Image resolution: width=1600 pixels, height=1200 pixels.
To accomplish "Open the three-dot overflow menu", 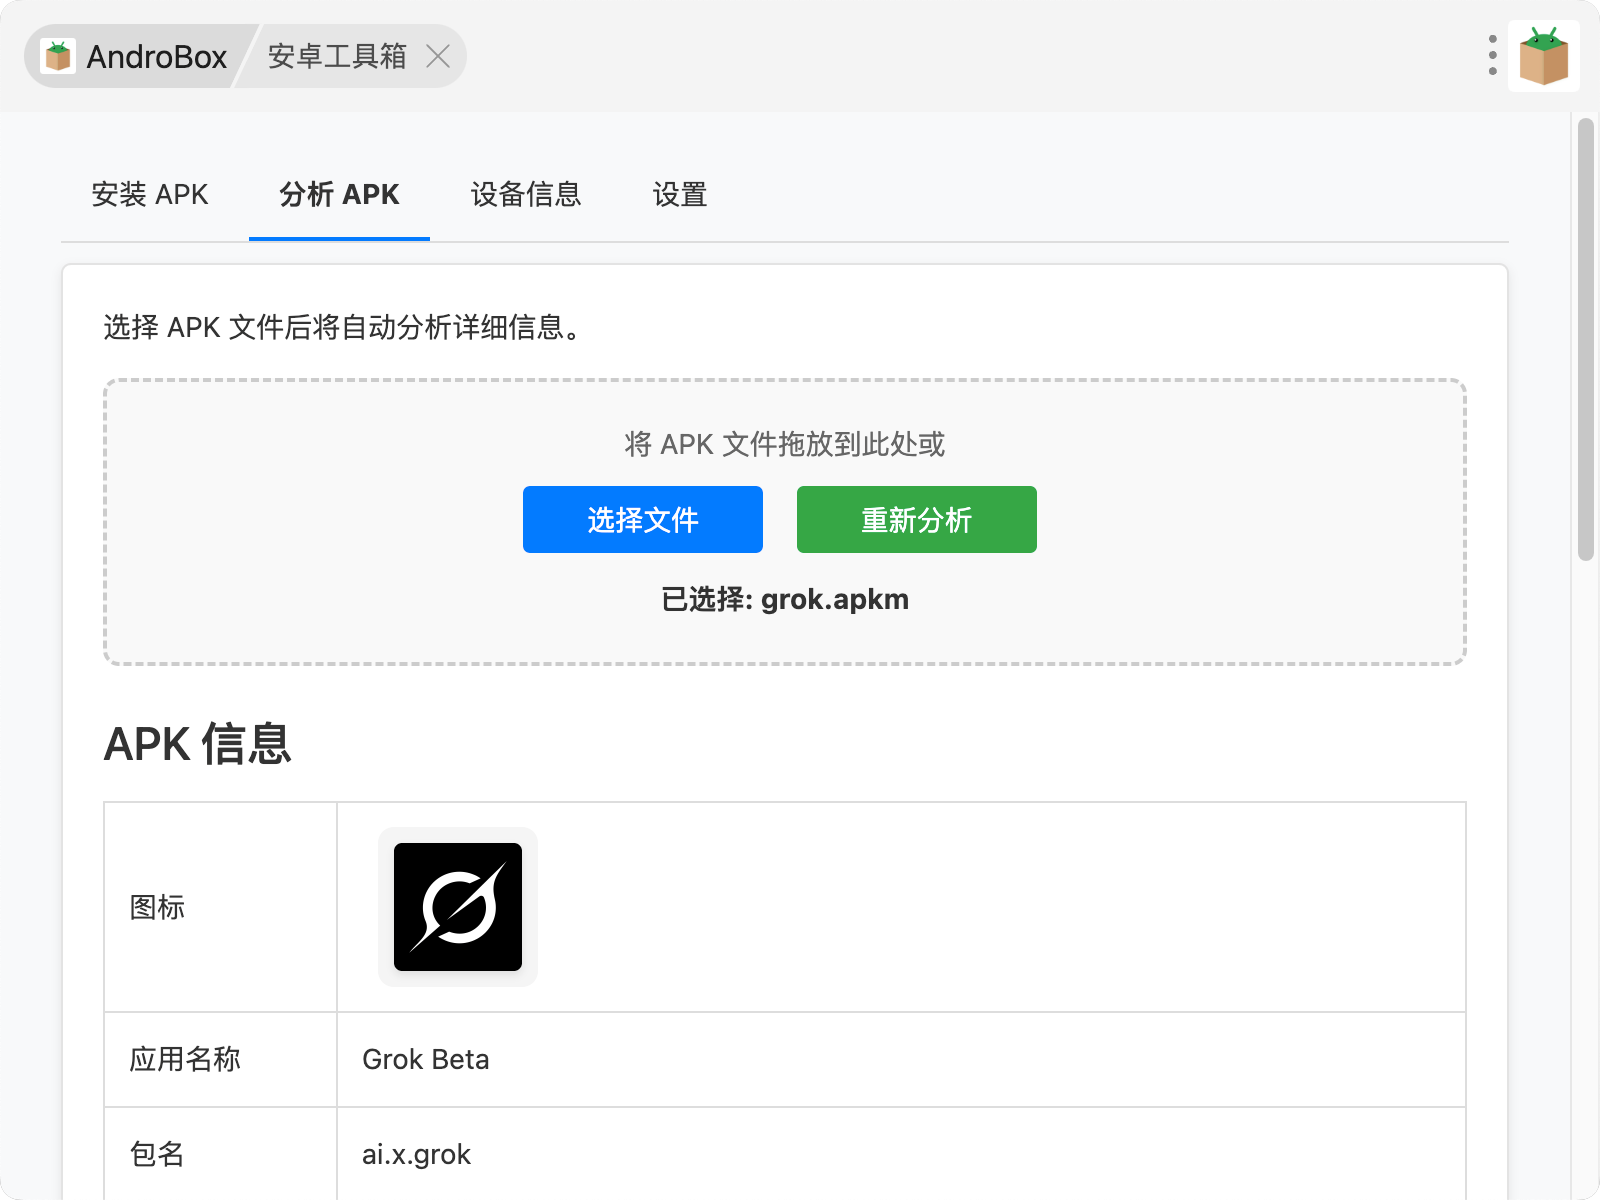I will coord(1492,56).
